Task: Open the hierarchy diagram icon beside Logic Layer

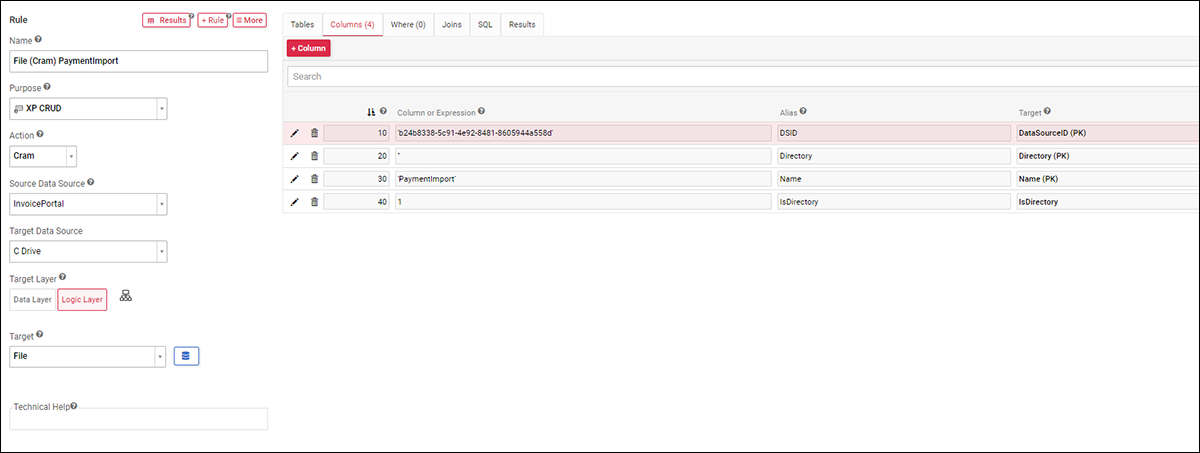Action: tap(126, 296)
